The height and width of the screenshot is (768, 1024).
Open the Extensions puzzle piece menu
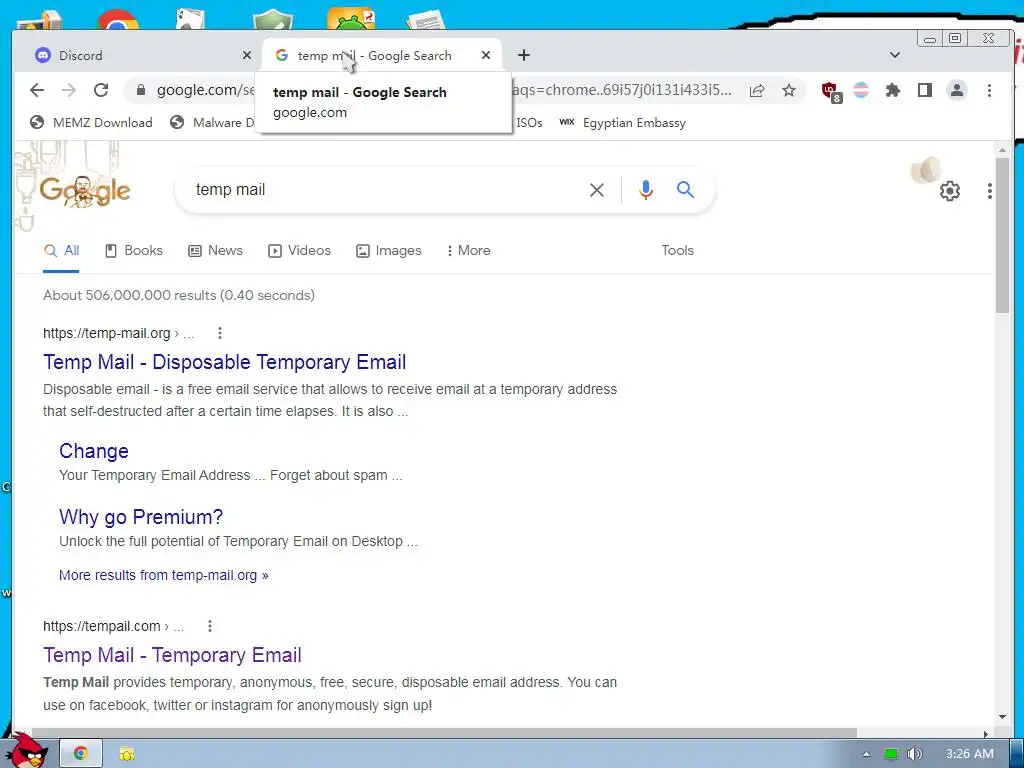click(893, 90)
